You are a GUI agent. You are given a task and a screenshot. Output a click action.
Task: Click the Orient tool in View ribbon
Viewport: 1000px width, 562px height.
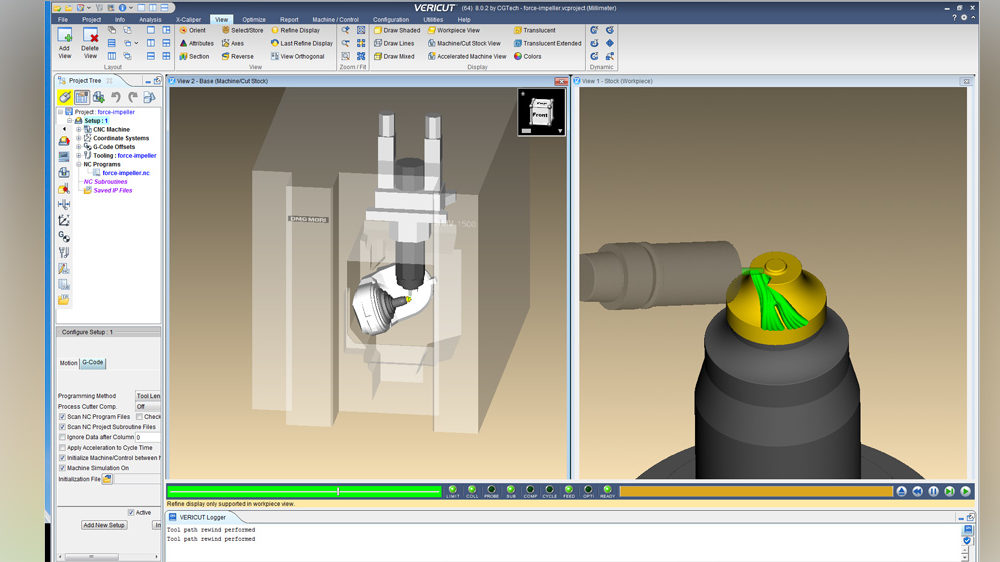[192, 30]
